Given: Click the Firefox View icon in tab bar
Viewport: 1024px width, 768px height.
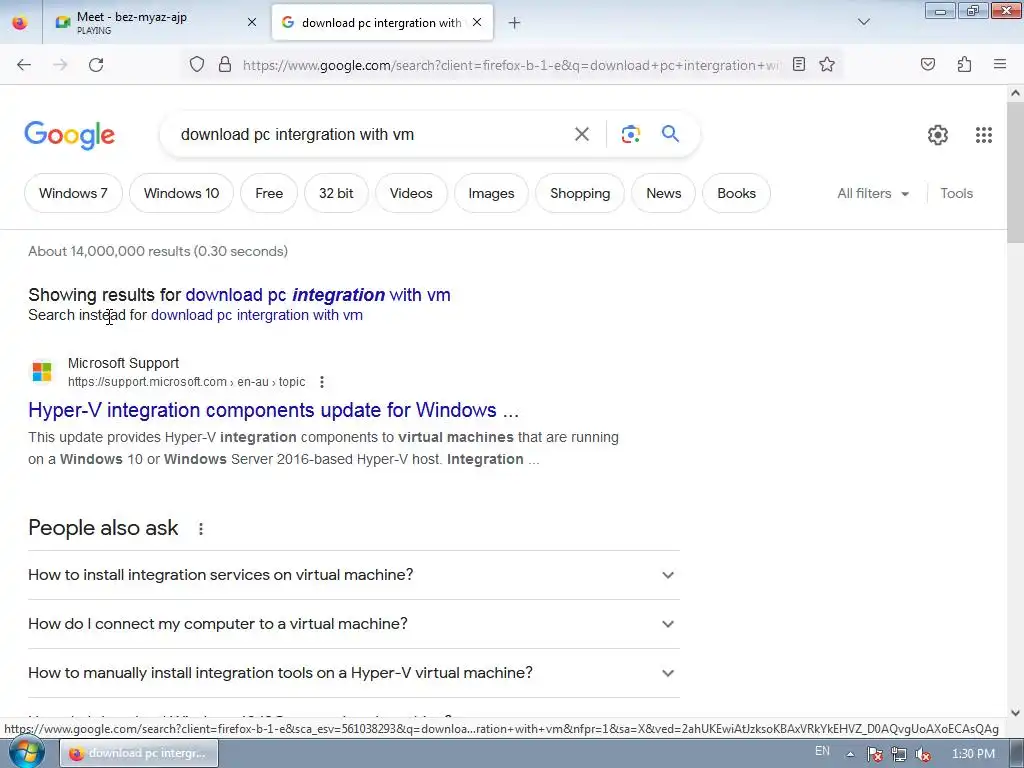Looking at the screenshot, I should 20,23.
